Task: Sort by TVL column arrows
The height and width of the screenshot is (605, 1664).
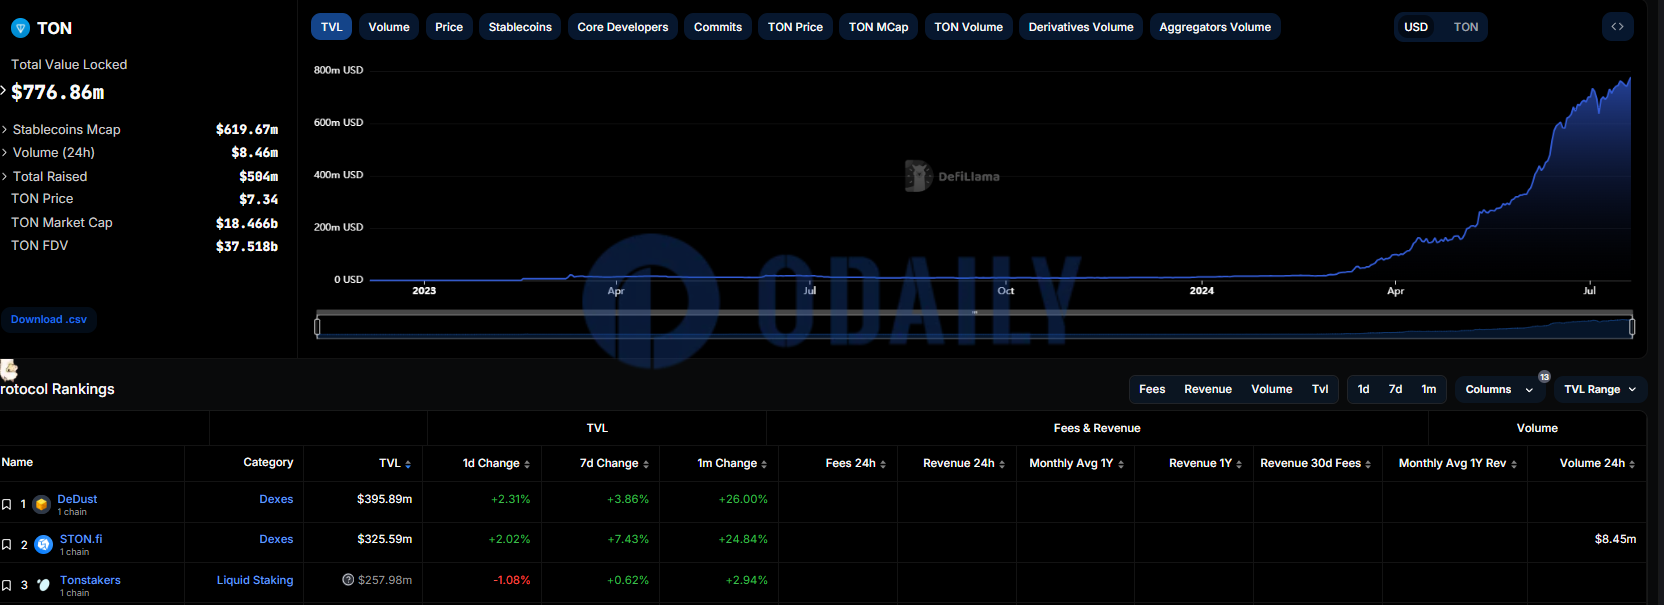Action: click(x=408, y=464)
